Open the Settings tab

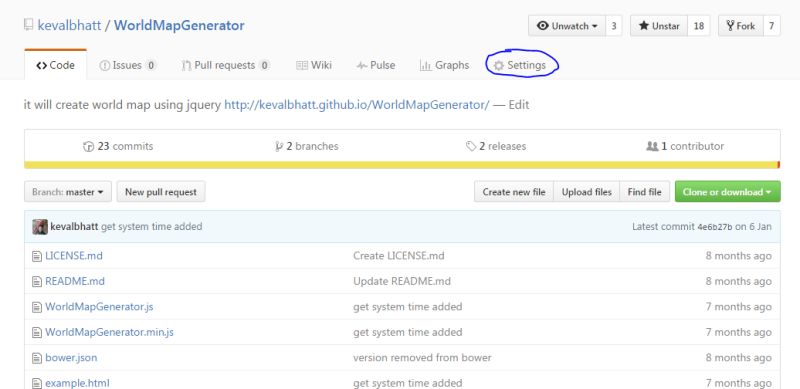coord(520,65)
